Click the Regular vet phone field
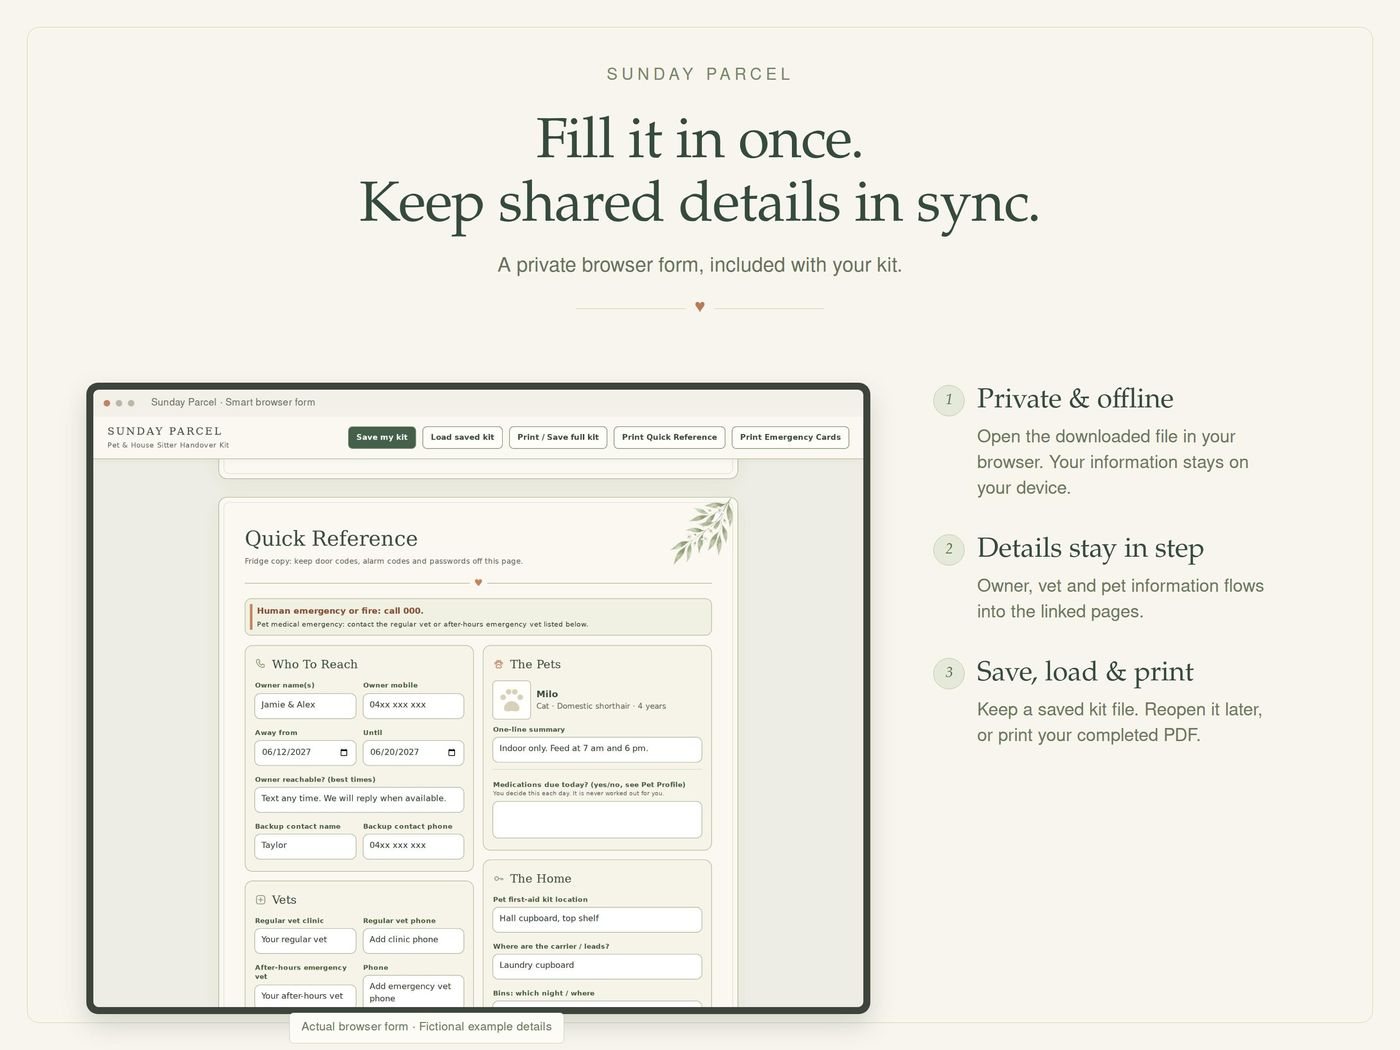Viewport: 1400px width, 1050px height. (413, 940)
